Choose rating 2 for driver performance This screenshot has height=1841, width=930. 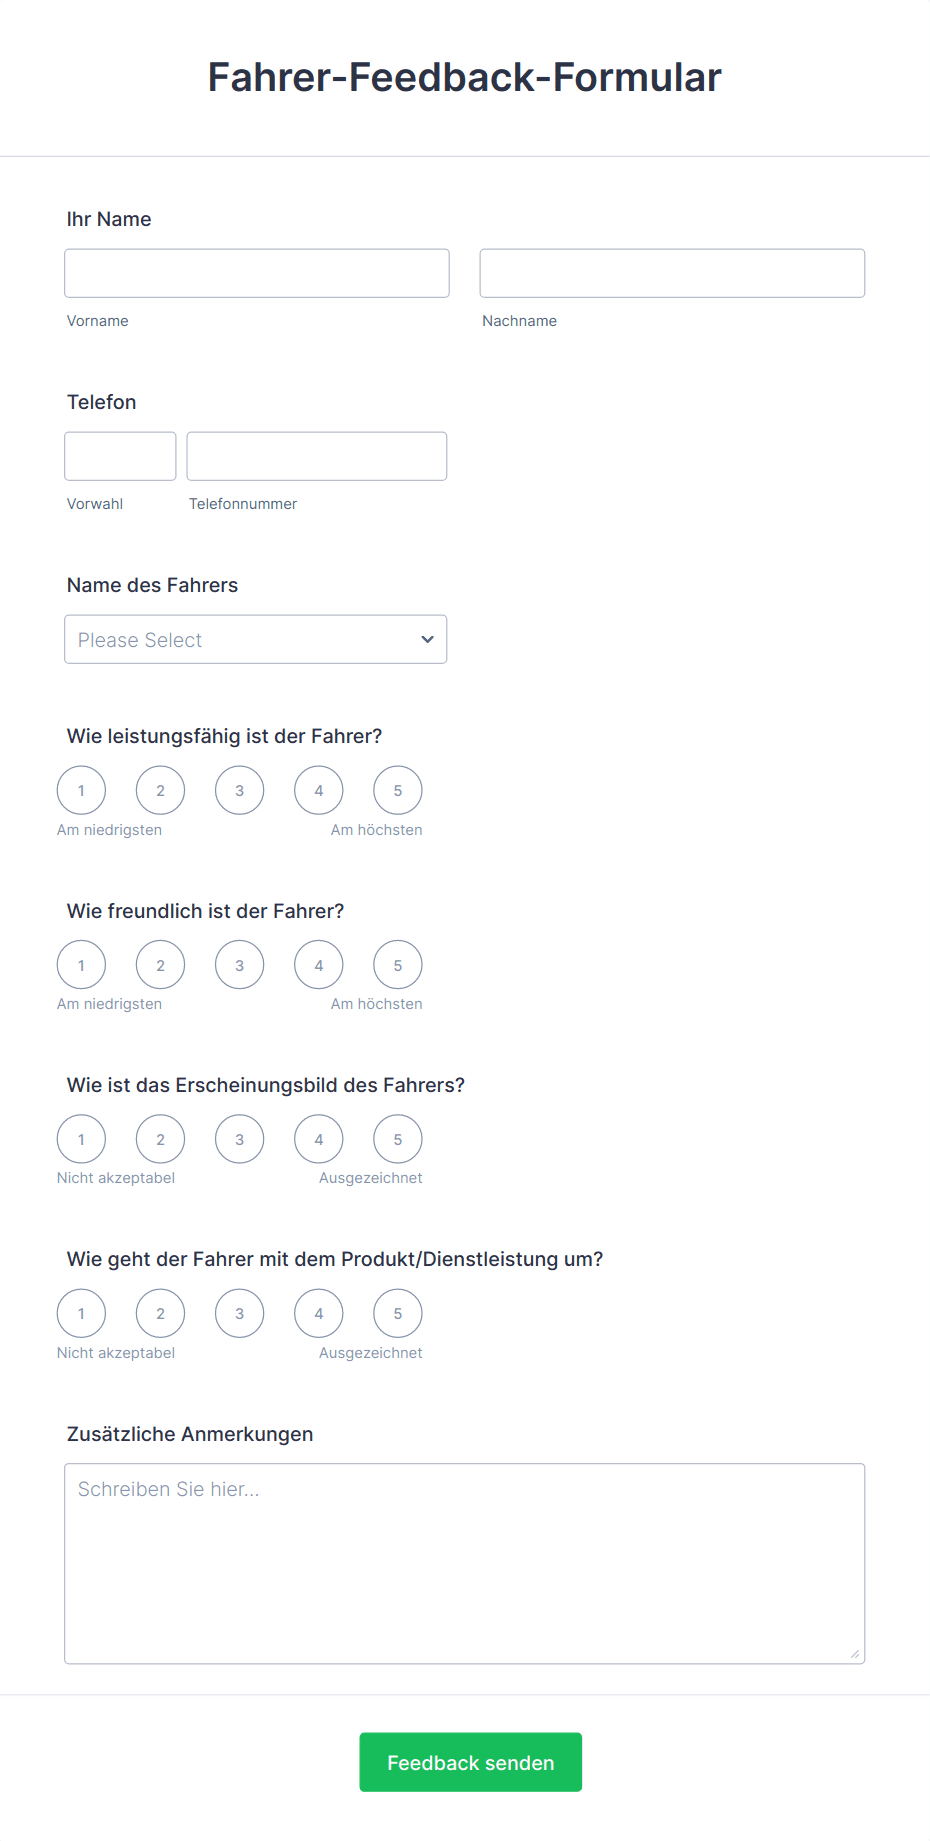coord(160,790)
